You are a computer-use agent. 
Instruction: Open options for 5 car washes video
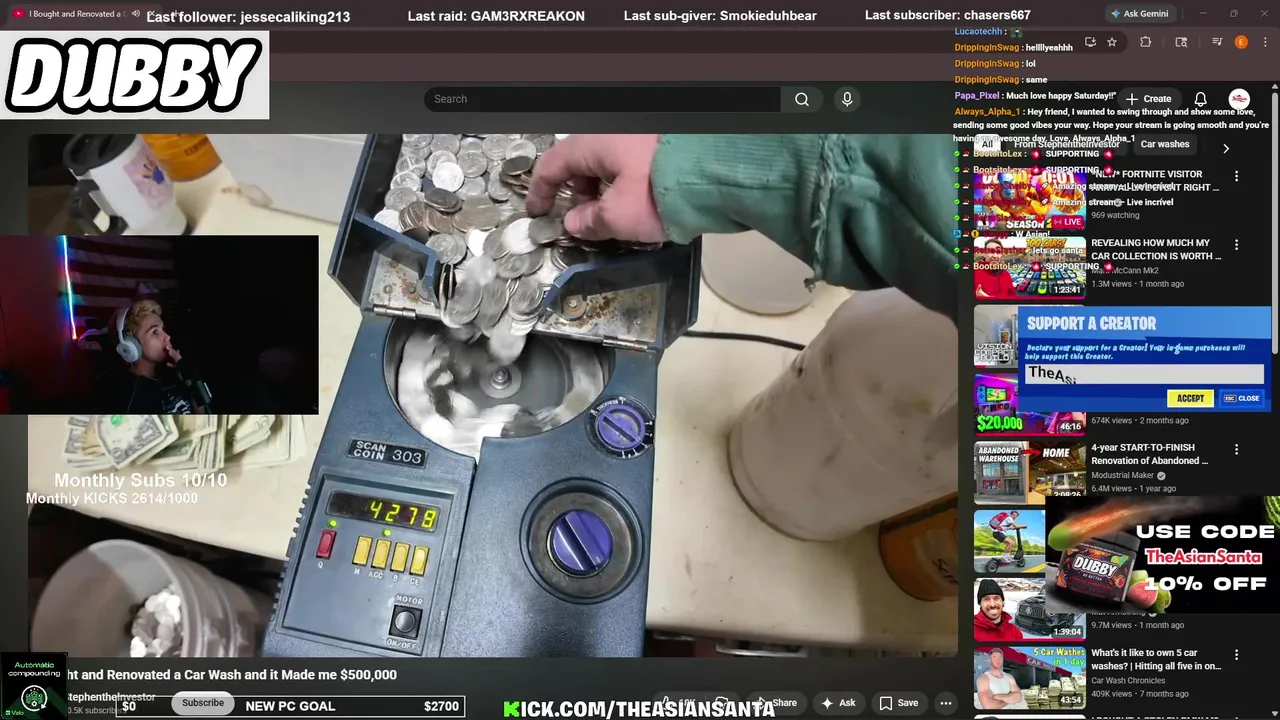coord(1236,655)
